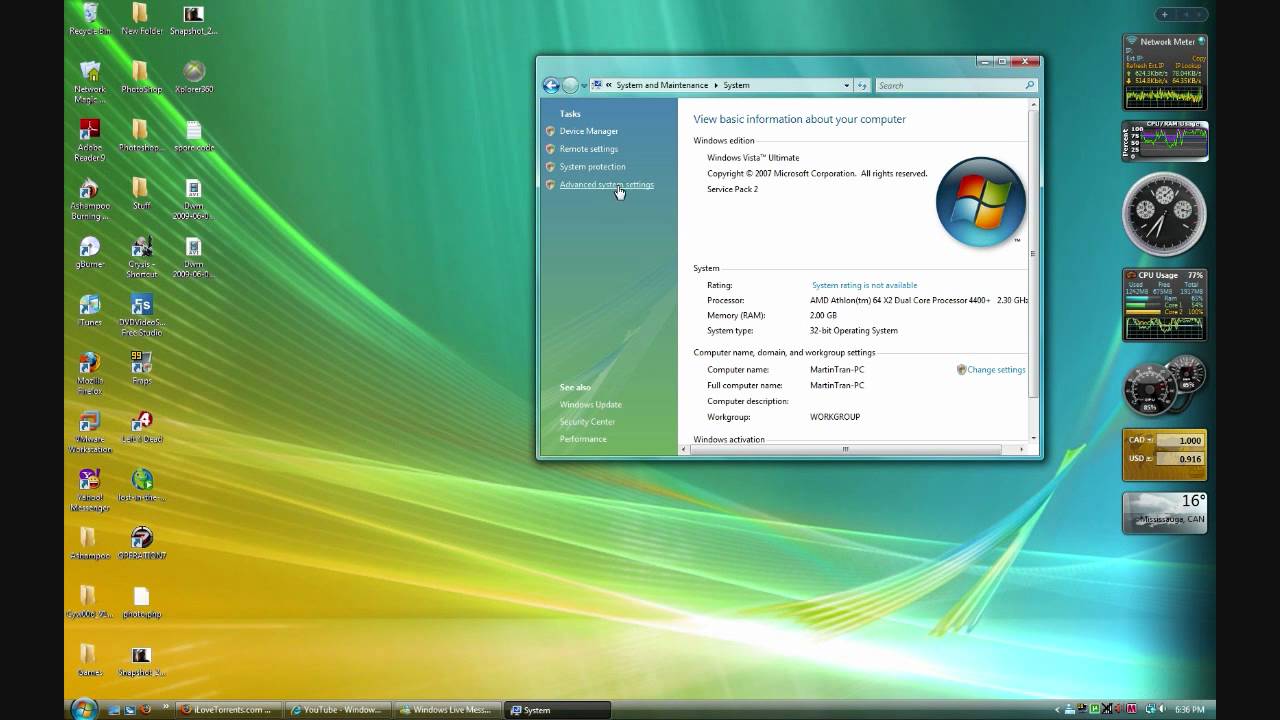Screen dimensions: 1280x720
Task: Open the Stuff folder on desktop
Action: pyautogui.click(x=141, y=193)
